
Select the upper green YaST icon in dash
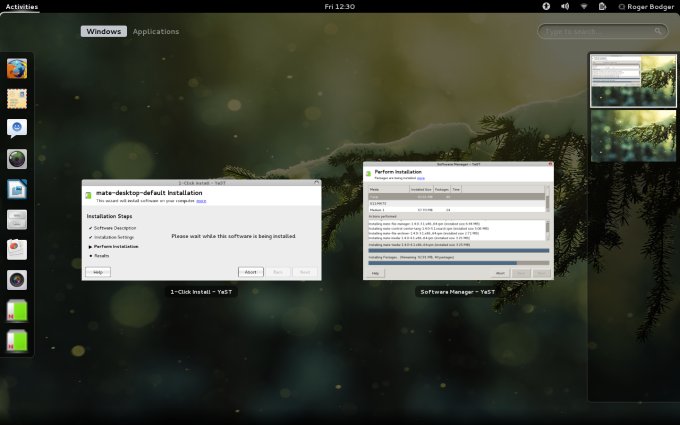click(x=17, y=311)
